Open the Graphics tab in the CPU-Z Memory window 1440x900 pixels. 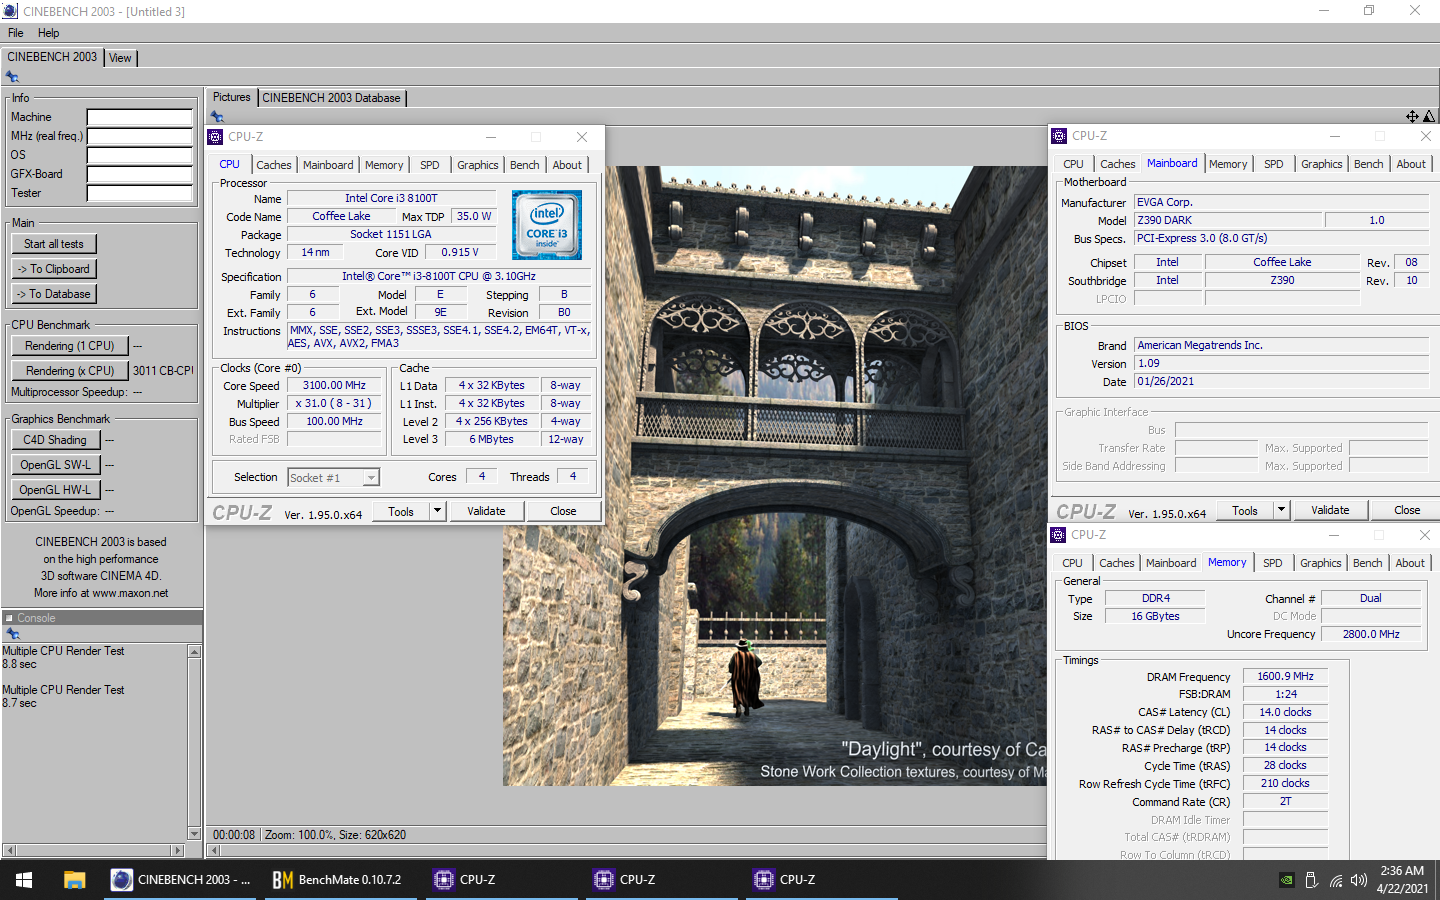1321,563
